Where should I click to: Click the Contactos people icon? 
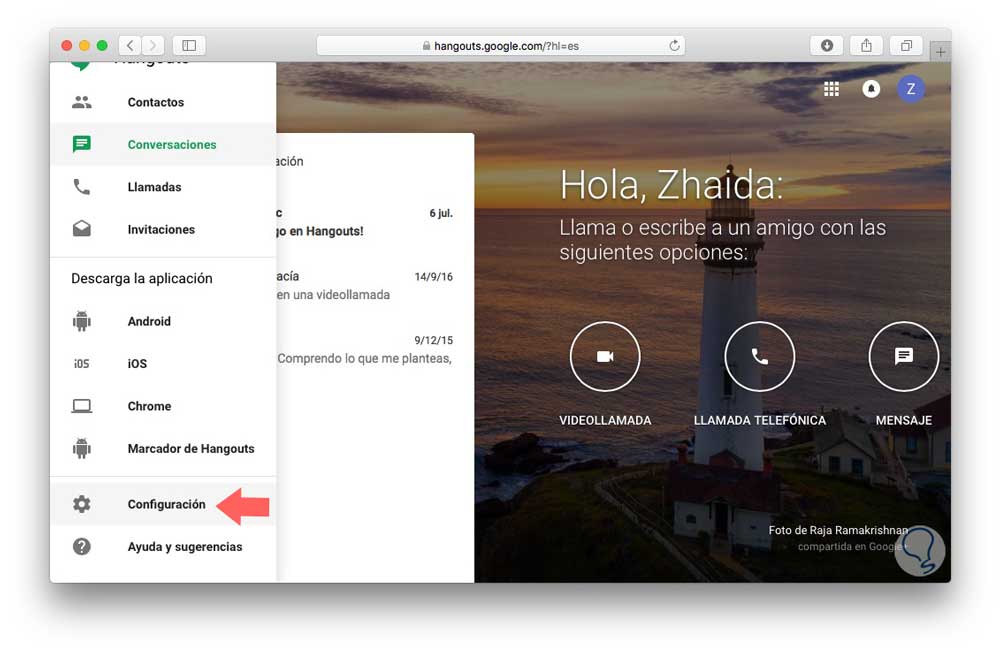tap(82, 102)
